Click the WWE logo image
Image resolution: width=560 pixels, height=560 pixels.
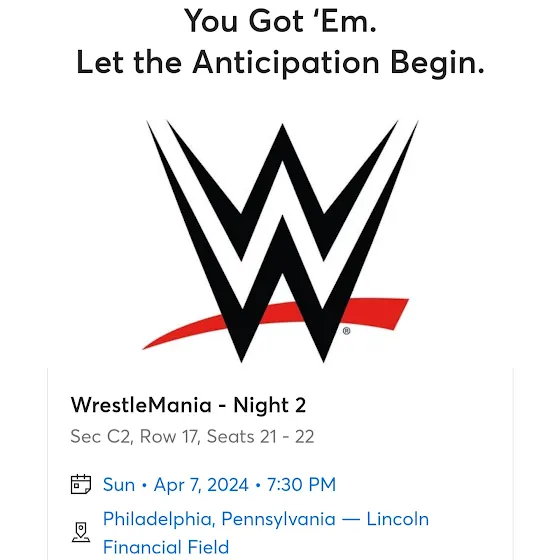(x=280, y=242)
